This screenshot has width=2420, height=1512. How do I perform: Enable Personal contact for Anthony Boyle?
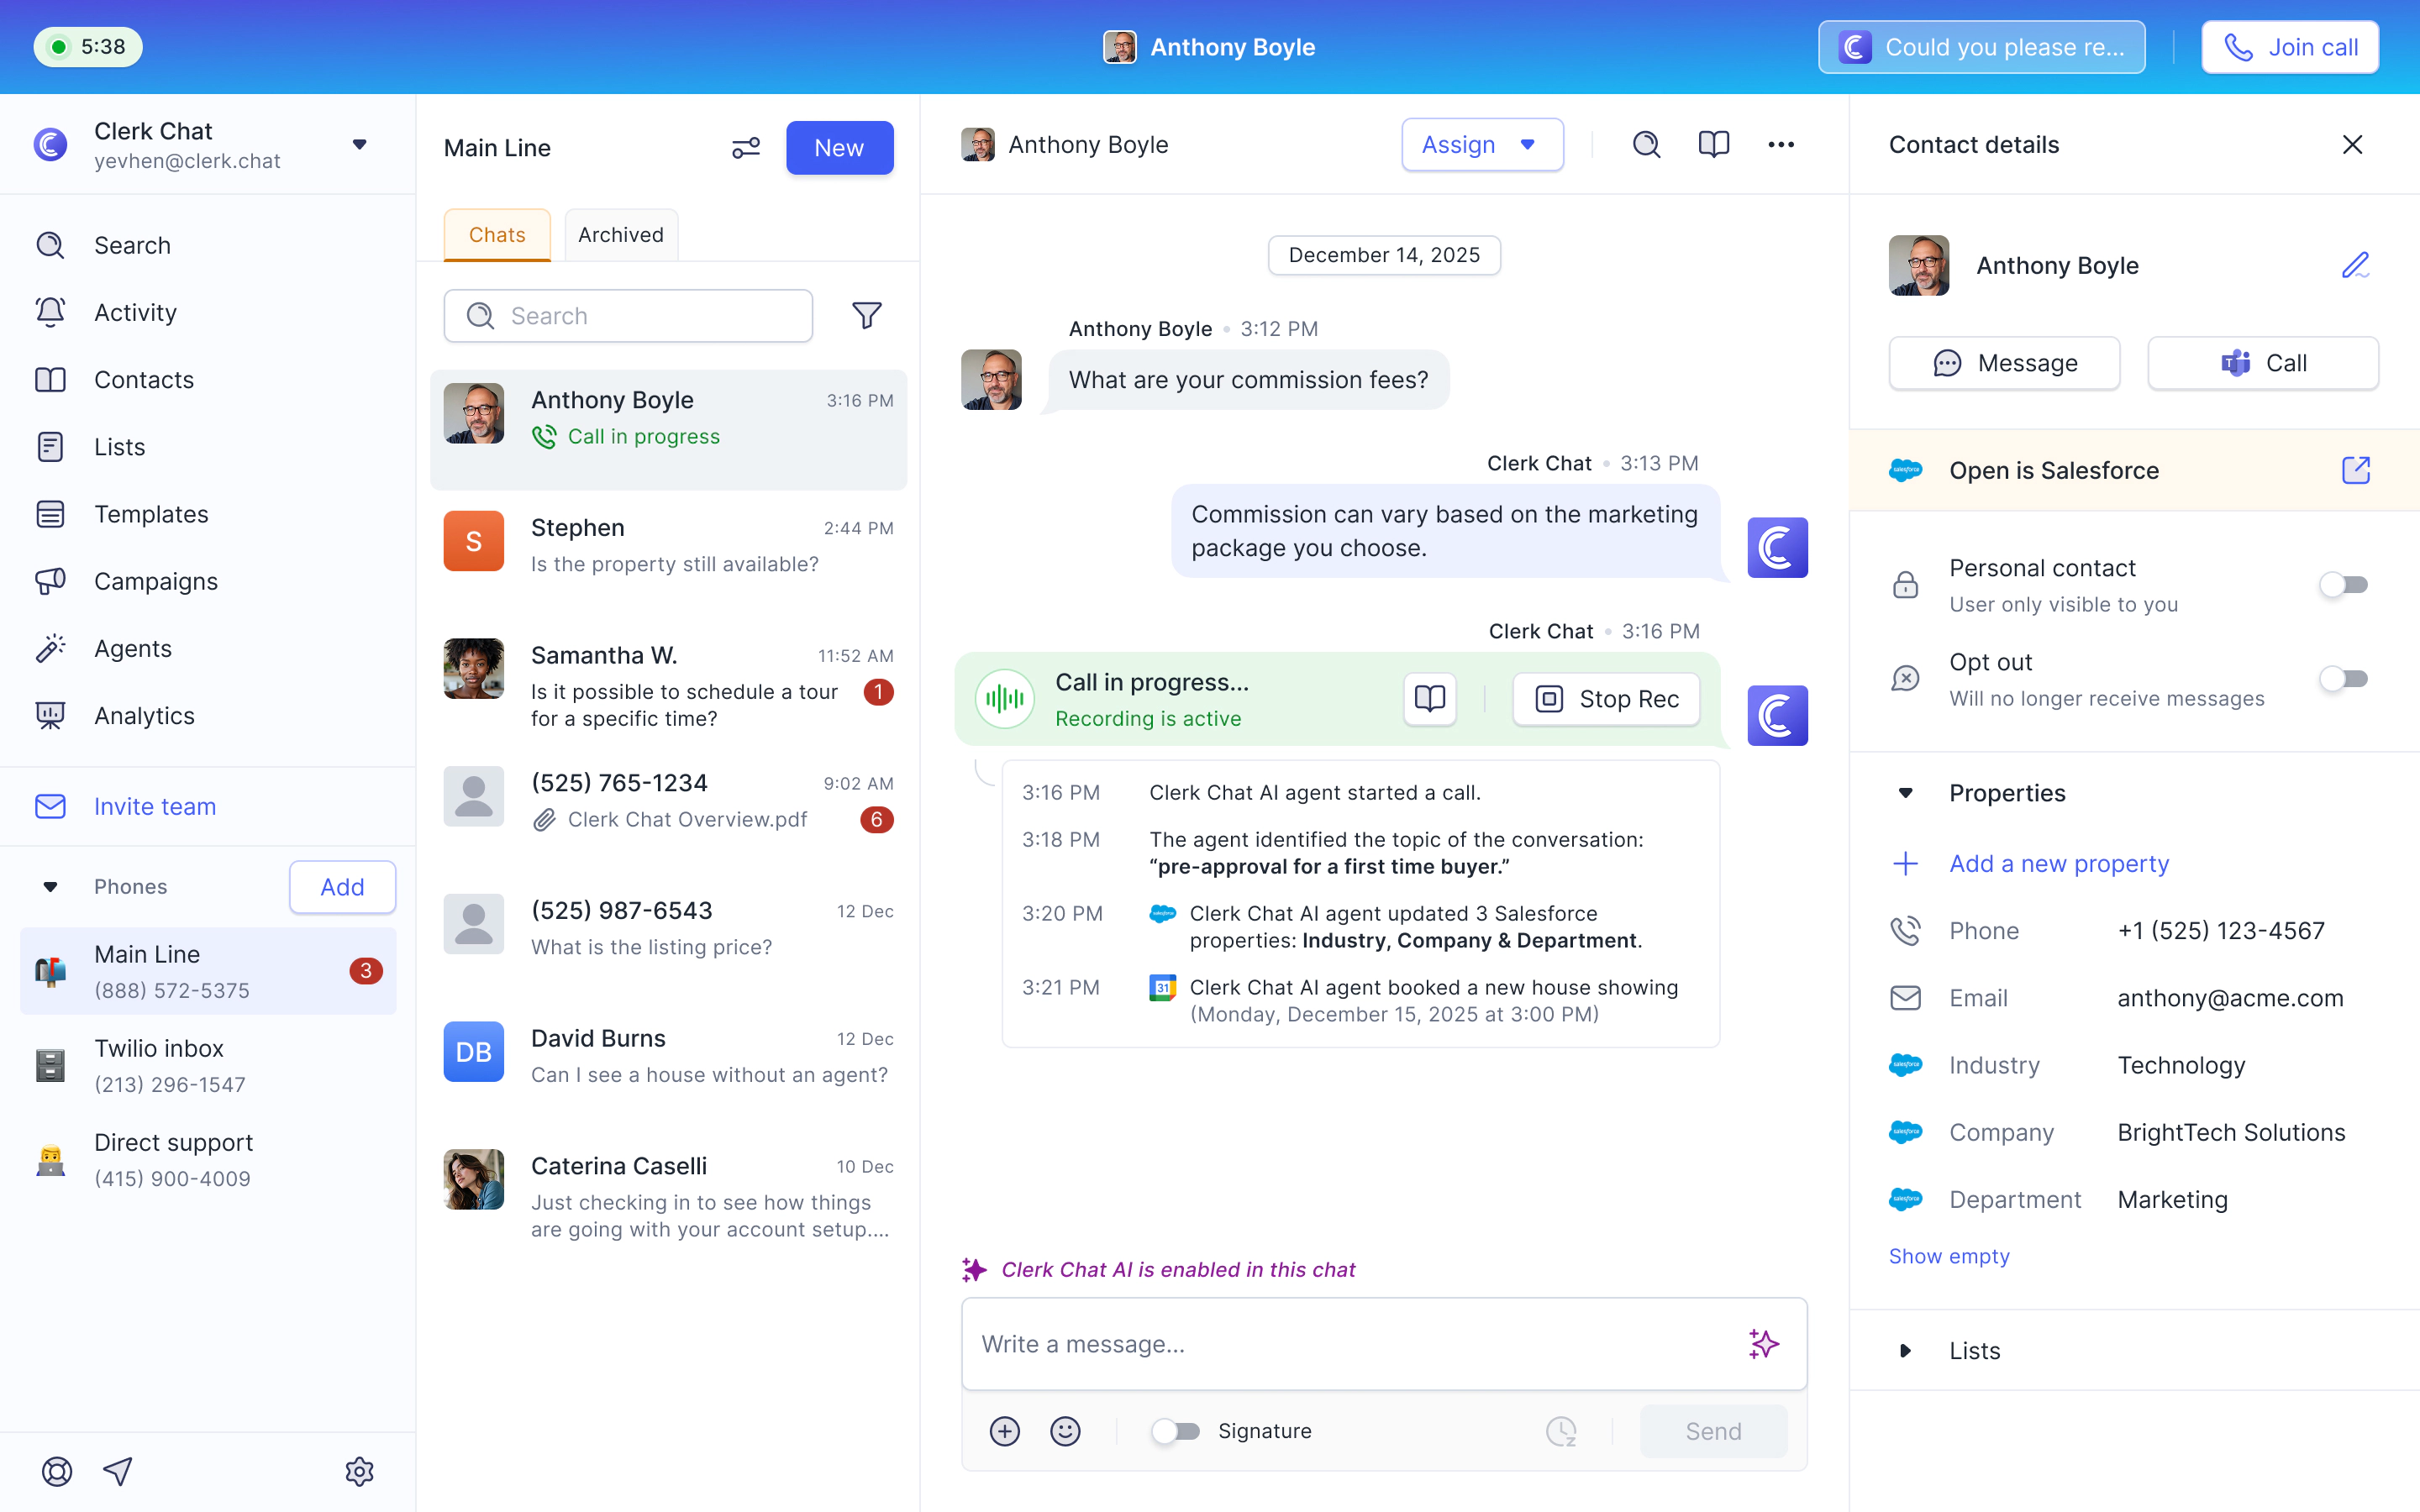point(2344,584)
